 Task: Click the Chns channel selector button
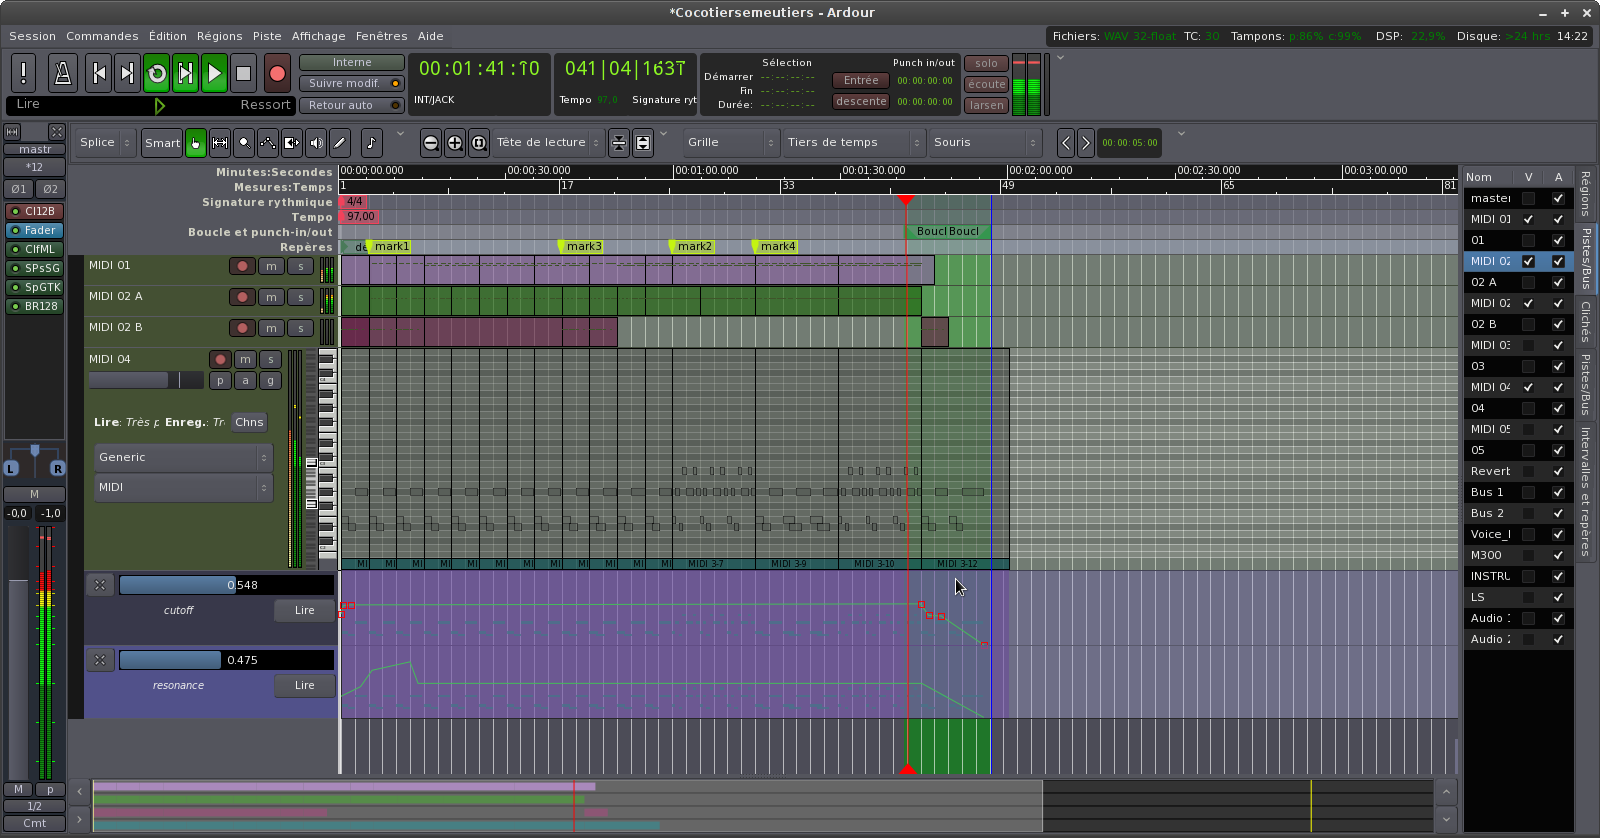coord(249,422)
